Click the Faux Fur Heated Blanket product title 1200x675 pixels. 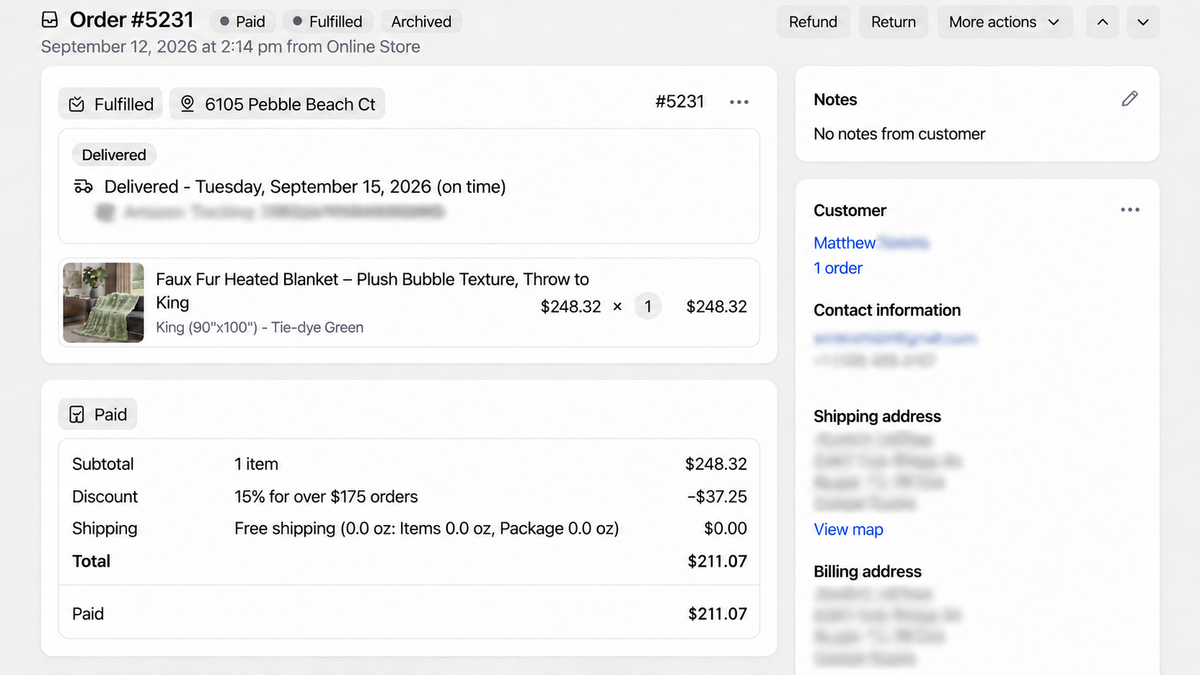point(373,291)
